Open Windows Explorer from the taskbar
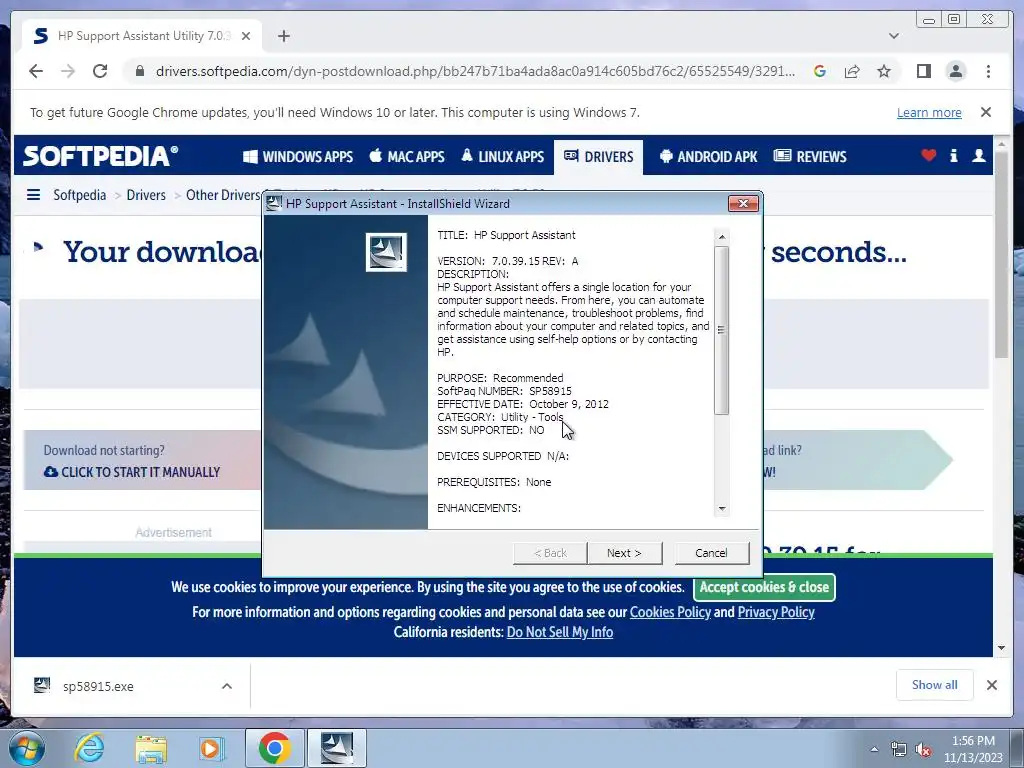The width and height of the screenshot is (1024, 768). point(151,748)
